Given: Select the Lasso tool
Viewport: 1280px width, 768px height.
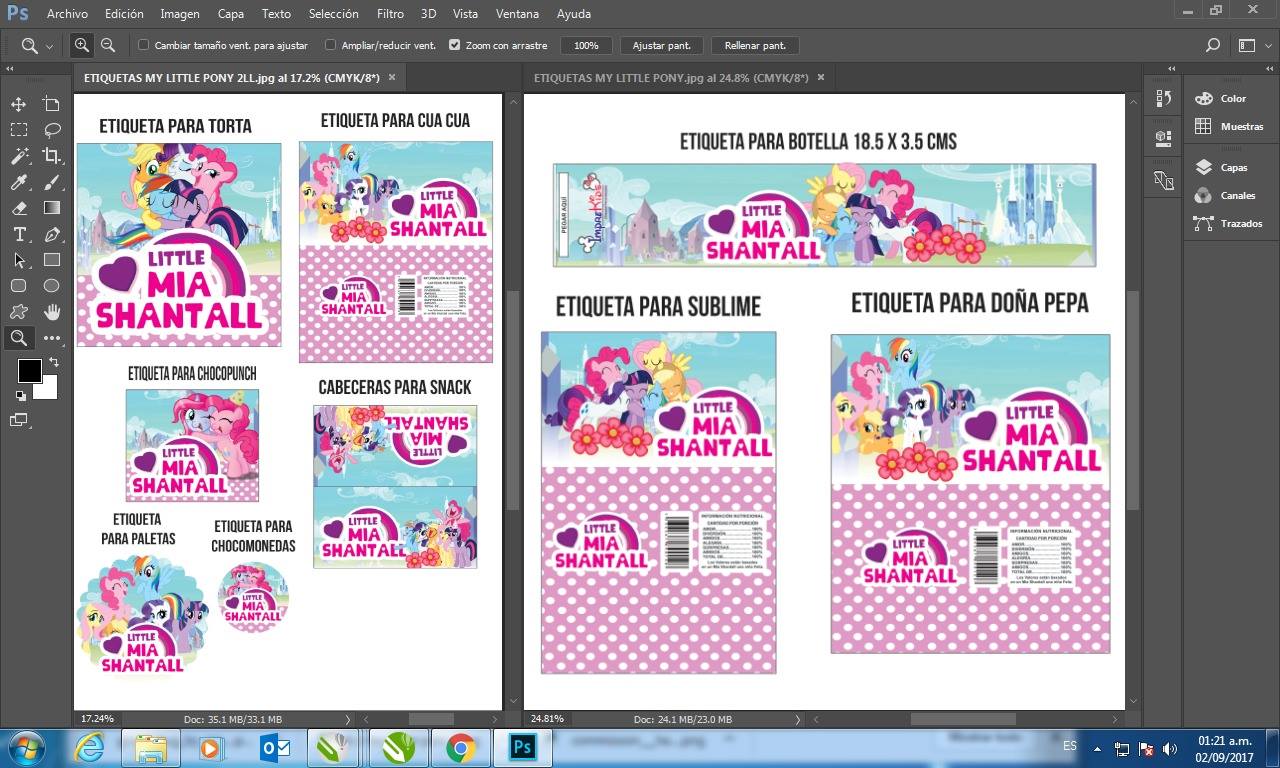Looking at the screenshot, I should coord(51,130).
